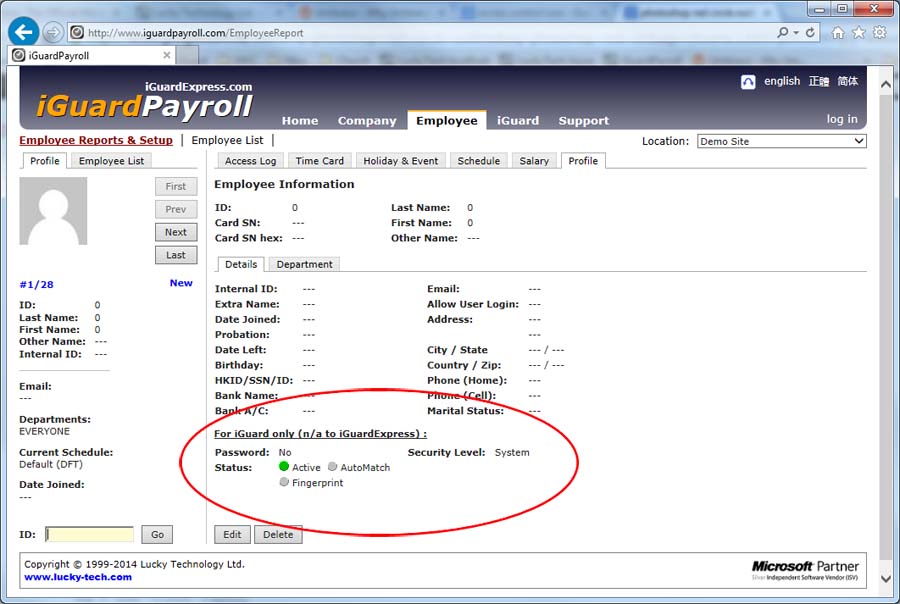900x604 pixels.
Task: Open the address bar search magnifier
Action: [782, 33]
